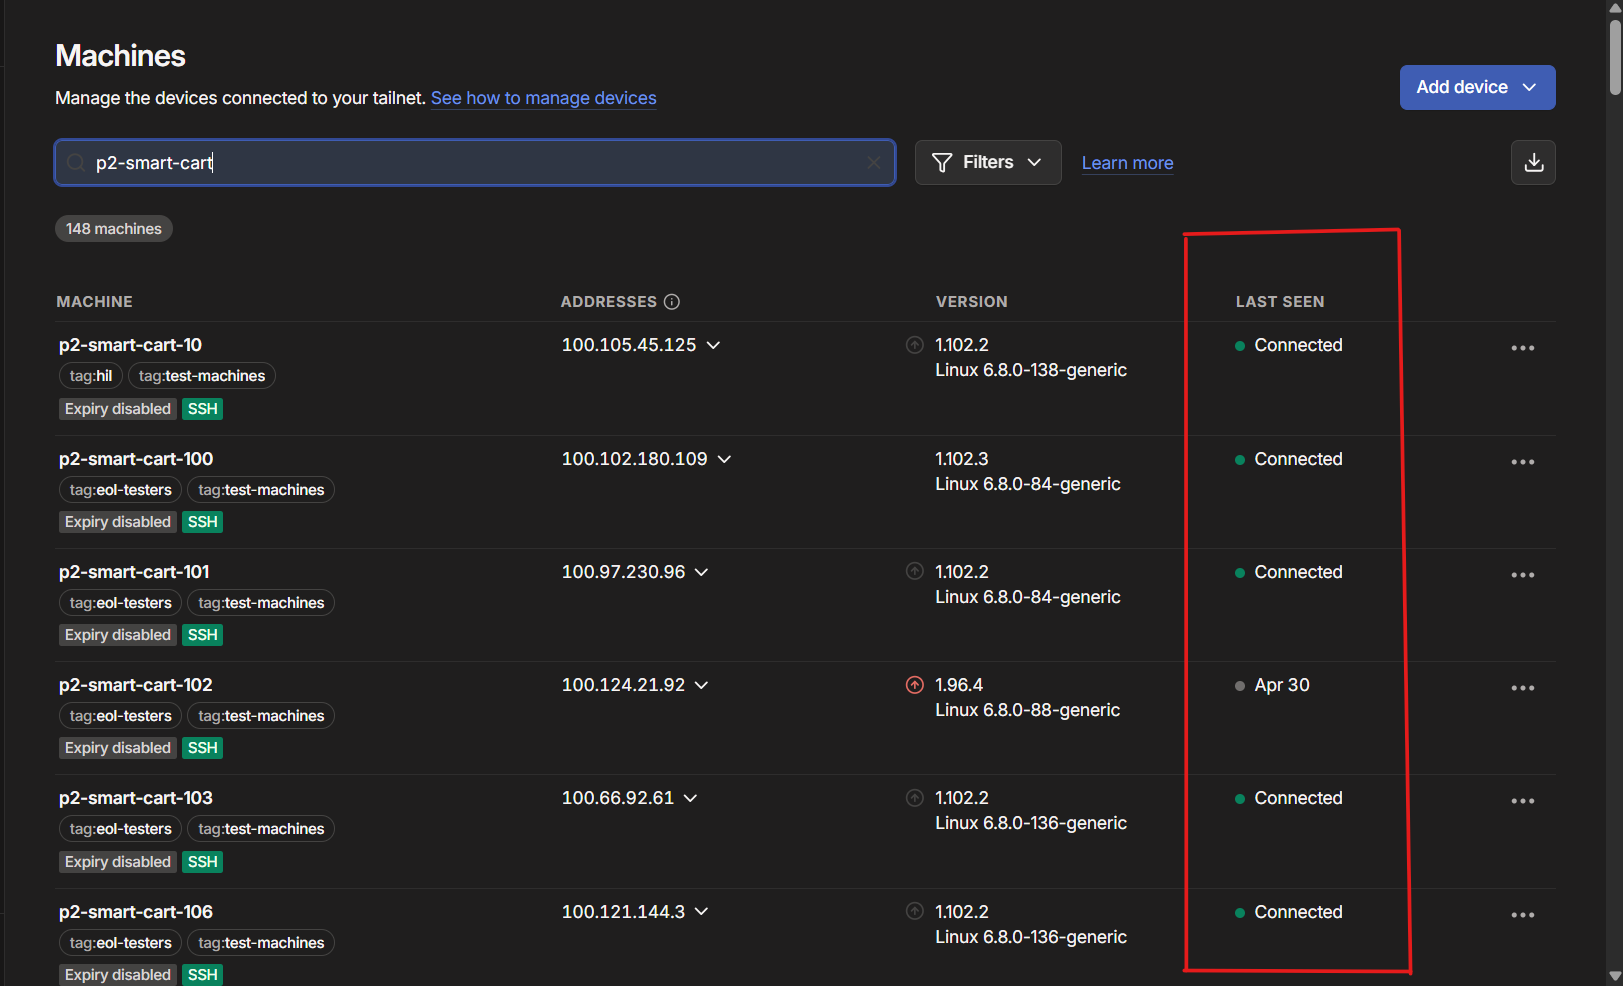Open actions menu for p2-smart-cart-10
This screenshot has width=1623, height=986.
(1522, 348)
